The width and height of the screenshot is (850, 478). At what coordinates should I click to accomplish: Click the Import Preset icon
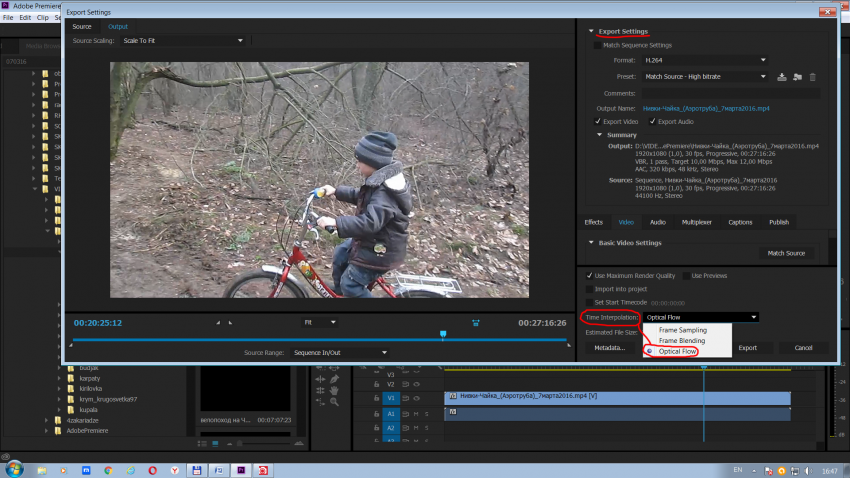pyautogui.click(x=797, y=77)
